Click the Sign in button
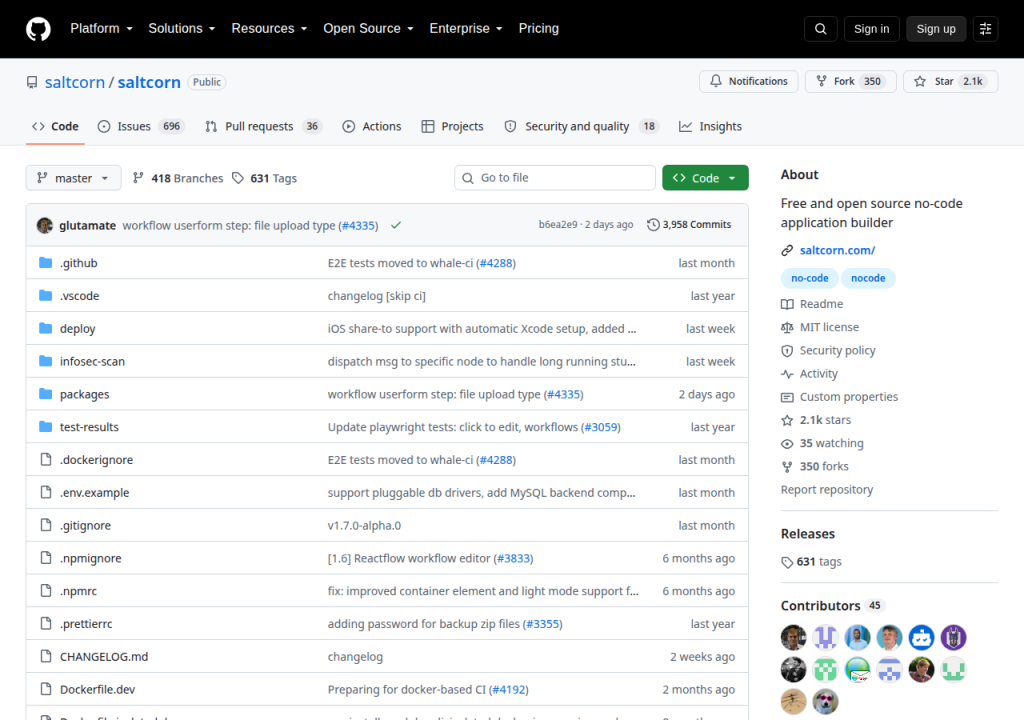 [x=871, y=29]
